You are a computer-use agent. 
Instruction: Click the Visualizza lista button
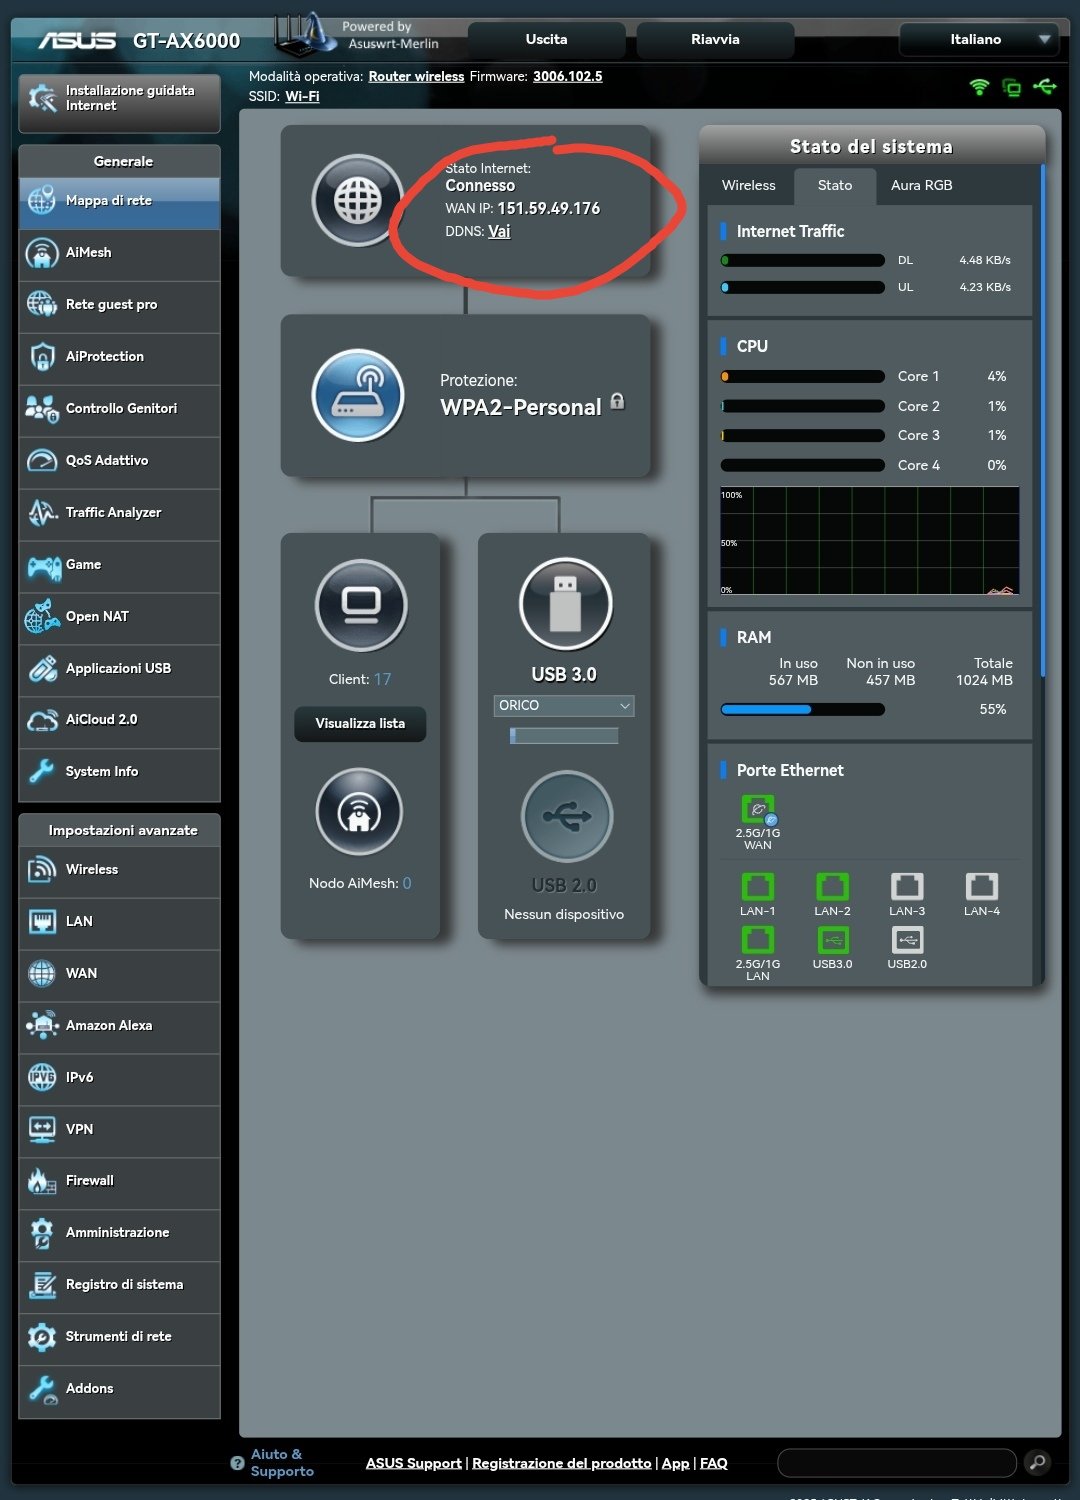tap(360, 724)
